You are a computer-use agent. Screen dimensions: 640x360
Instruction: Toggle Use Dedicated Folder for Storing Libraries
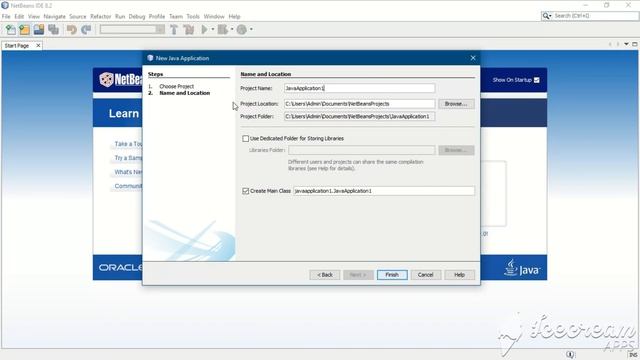245,139
